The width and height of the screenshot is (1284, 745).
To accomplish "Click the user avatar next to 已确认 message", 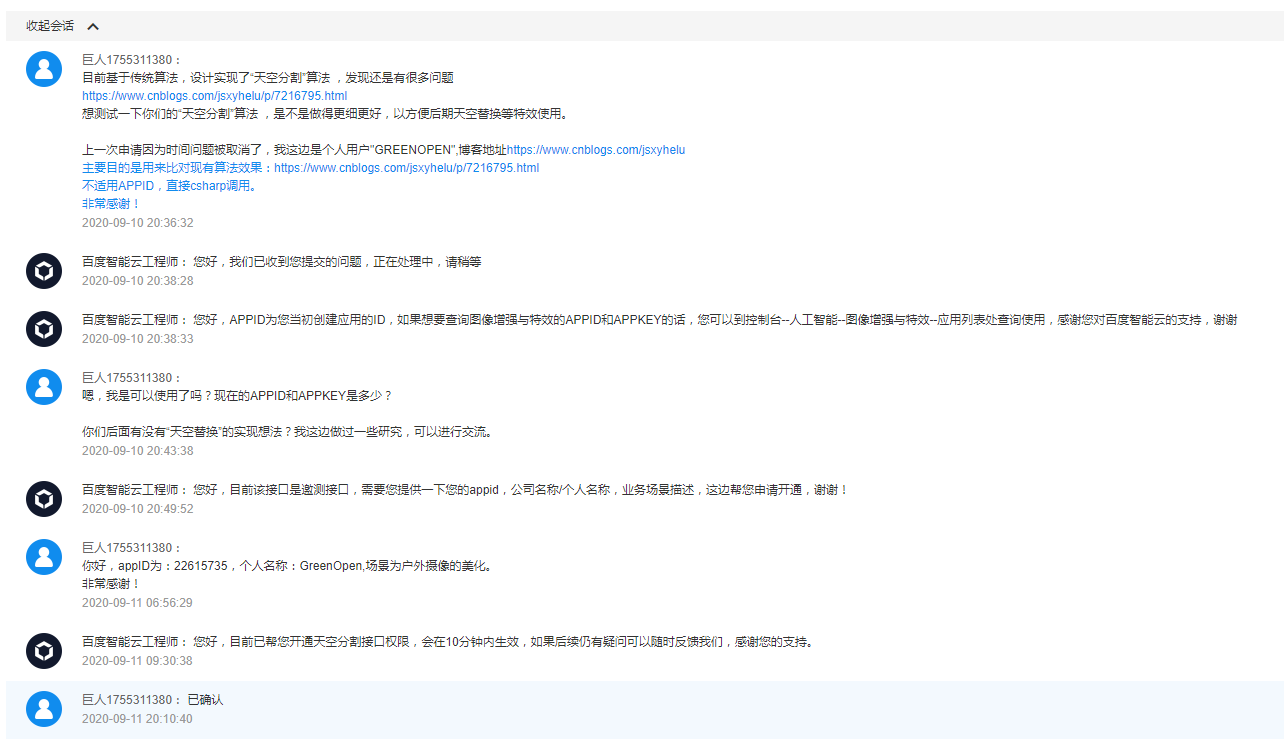I will 44,708.
